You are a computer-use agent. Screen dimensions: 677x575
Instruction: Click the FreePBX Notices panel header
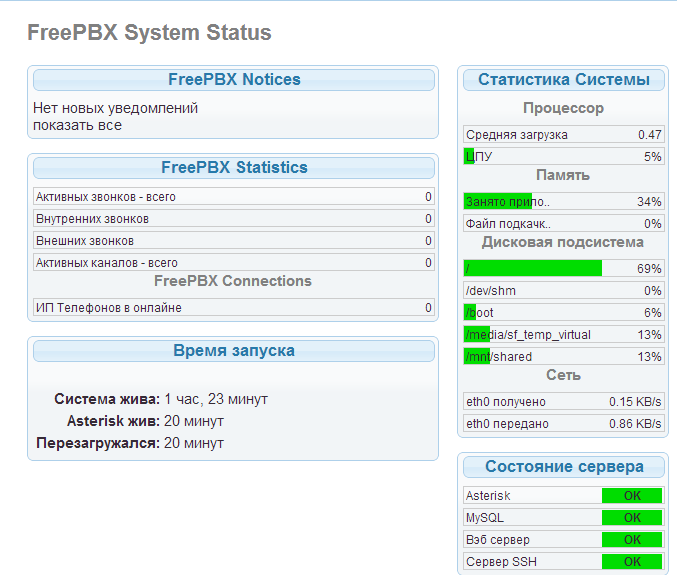pos(234,80)
